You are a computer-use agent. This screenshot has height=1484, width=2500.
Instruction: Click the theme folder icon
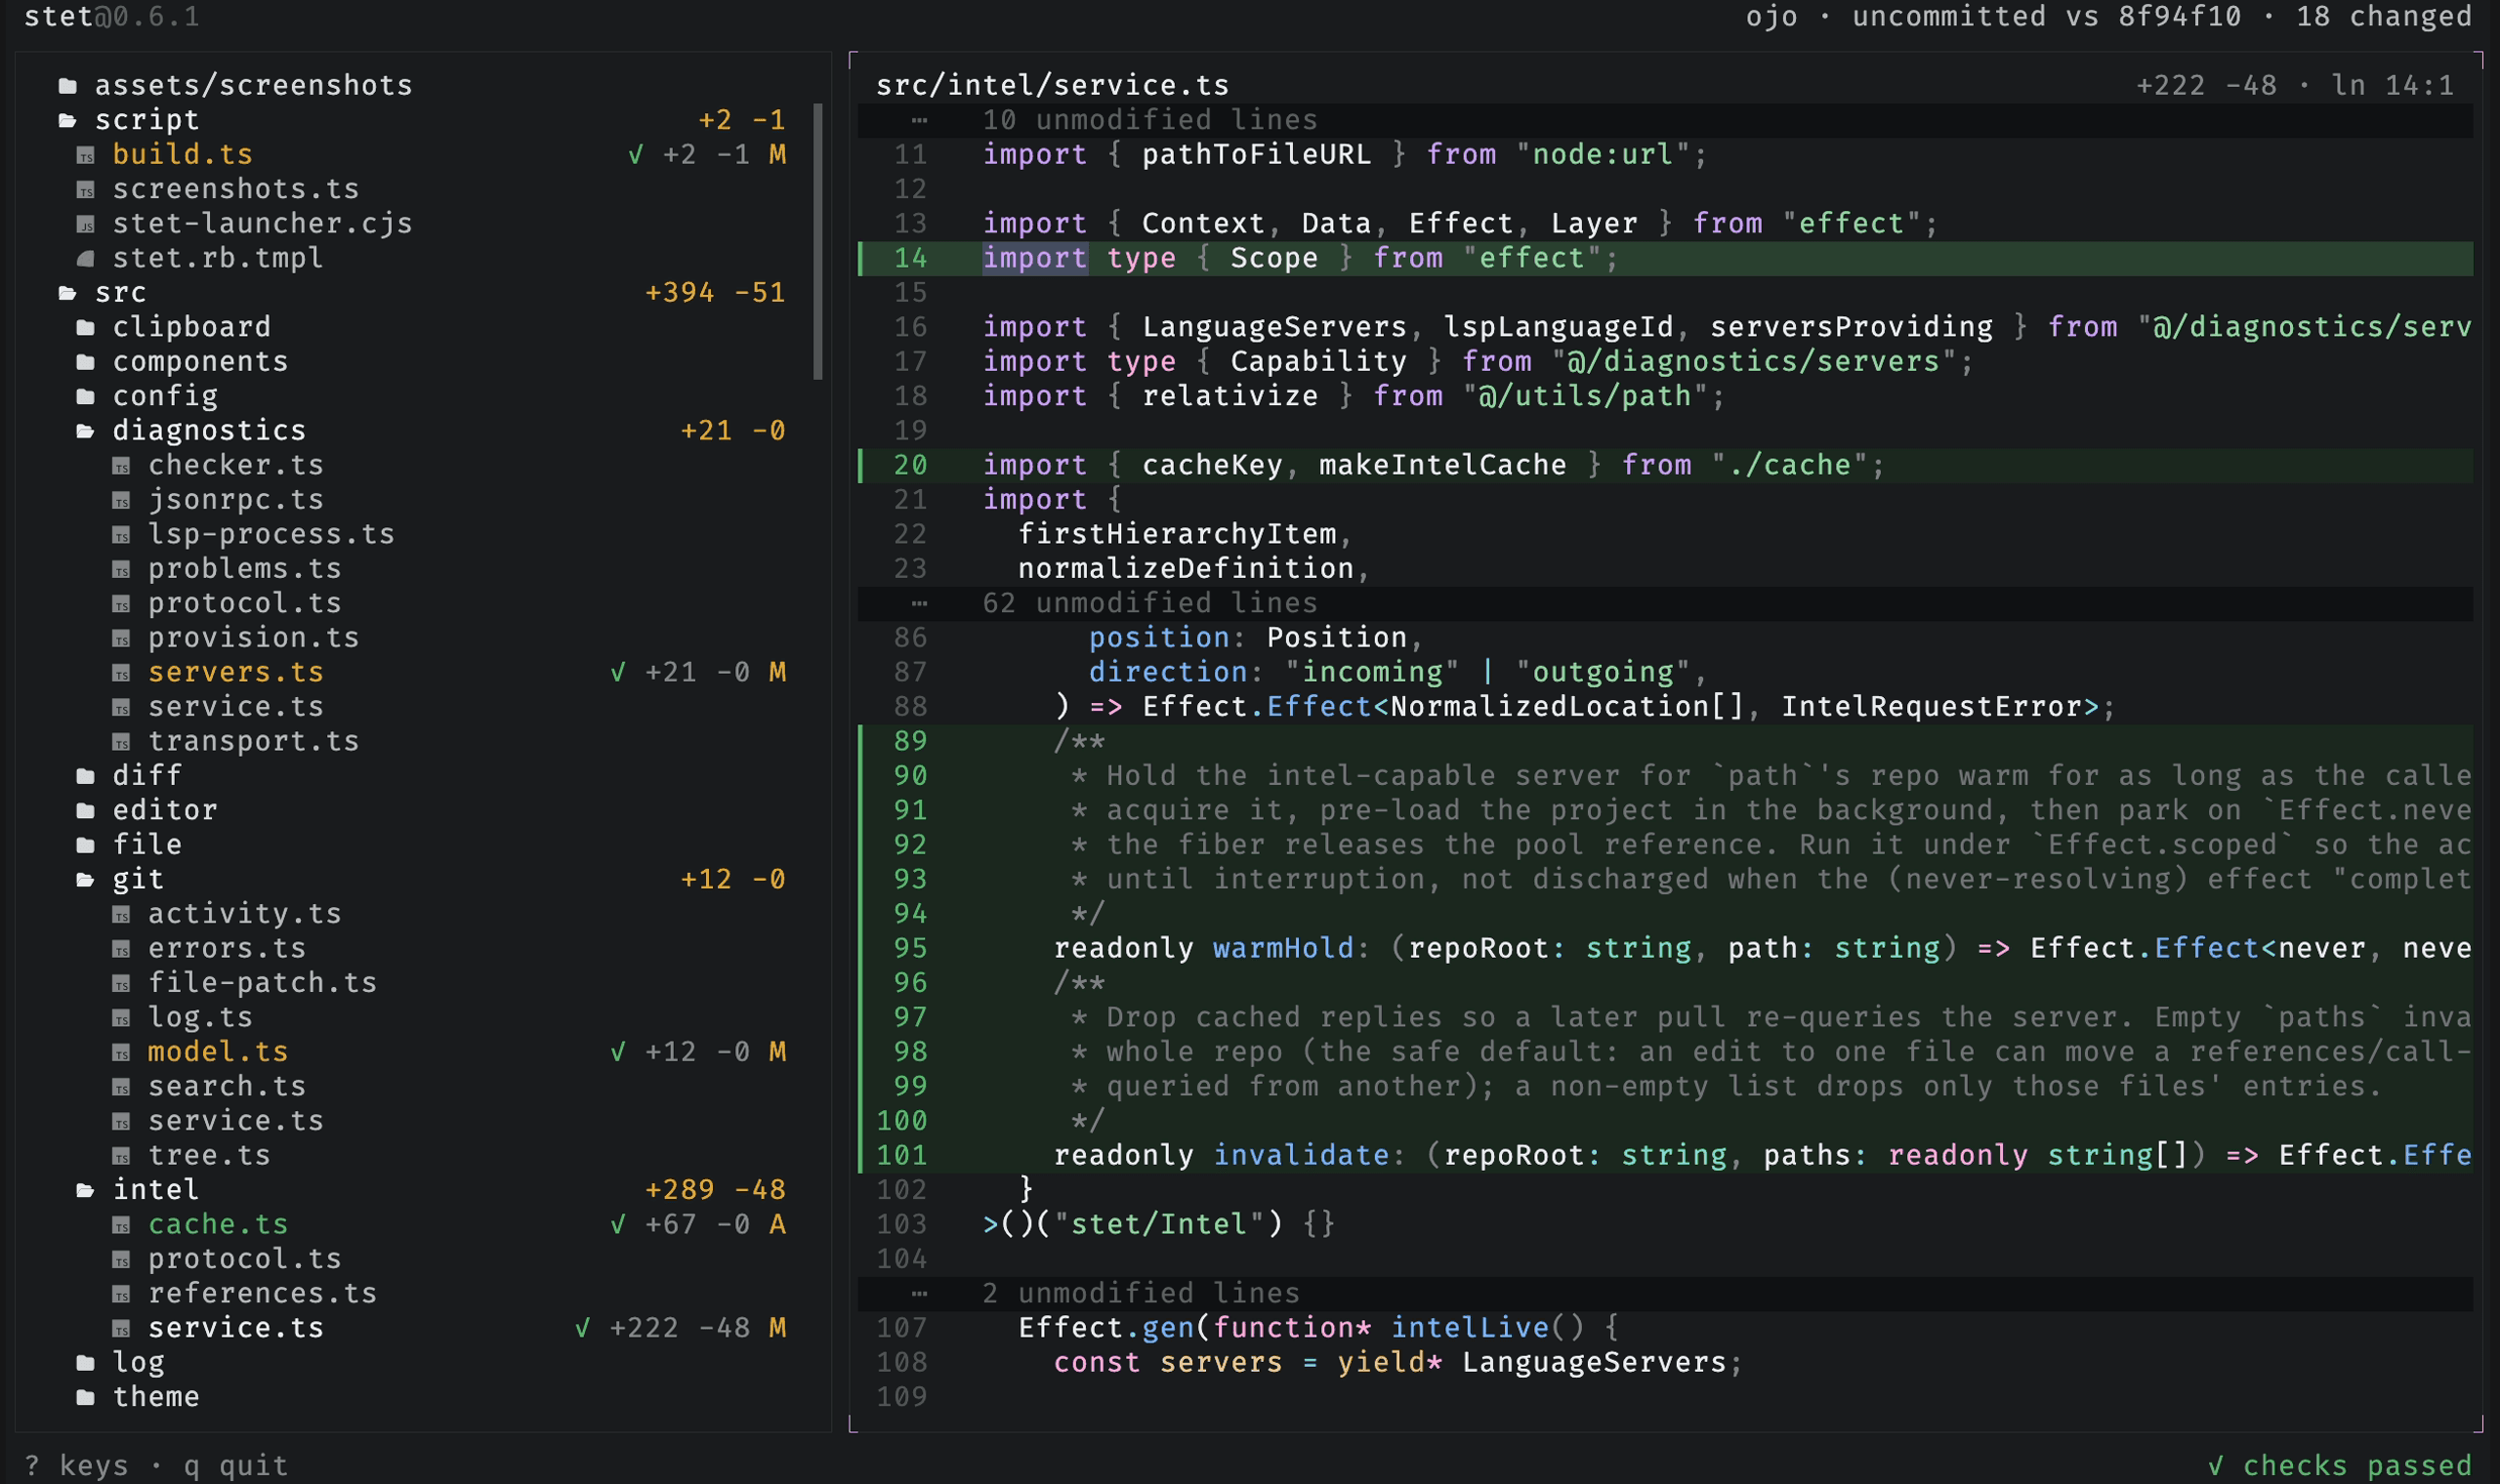pyautogui.click(x=86, y=1397)
